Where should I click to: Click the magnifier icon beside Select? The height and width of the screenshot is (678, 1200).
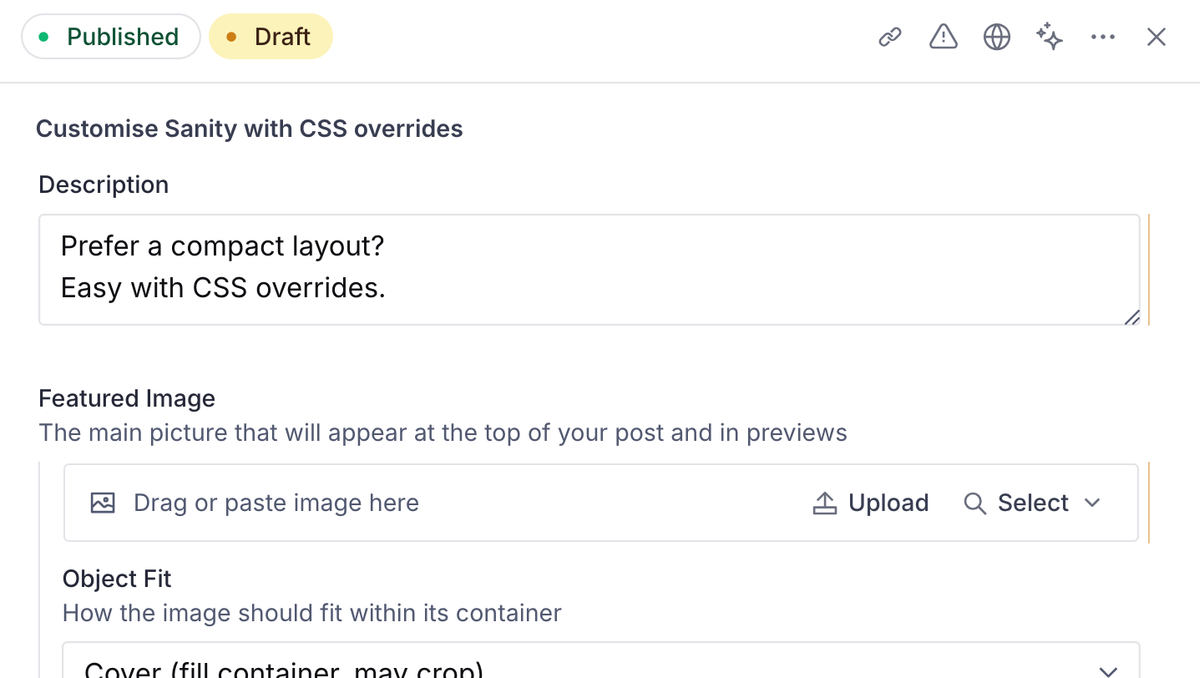pos(975,503)
